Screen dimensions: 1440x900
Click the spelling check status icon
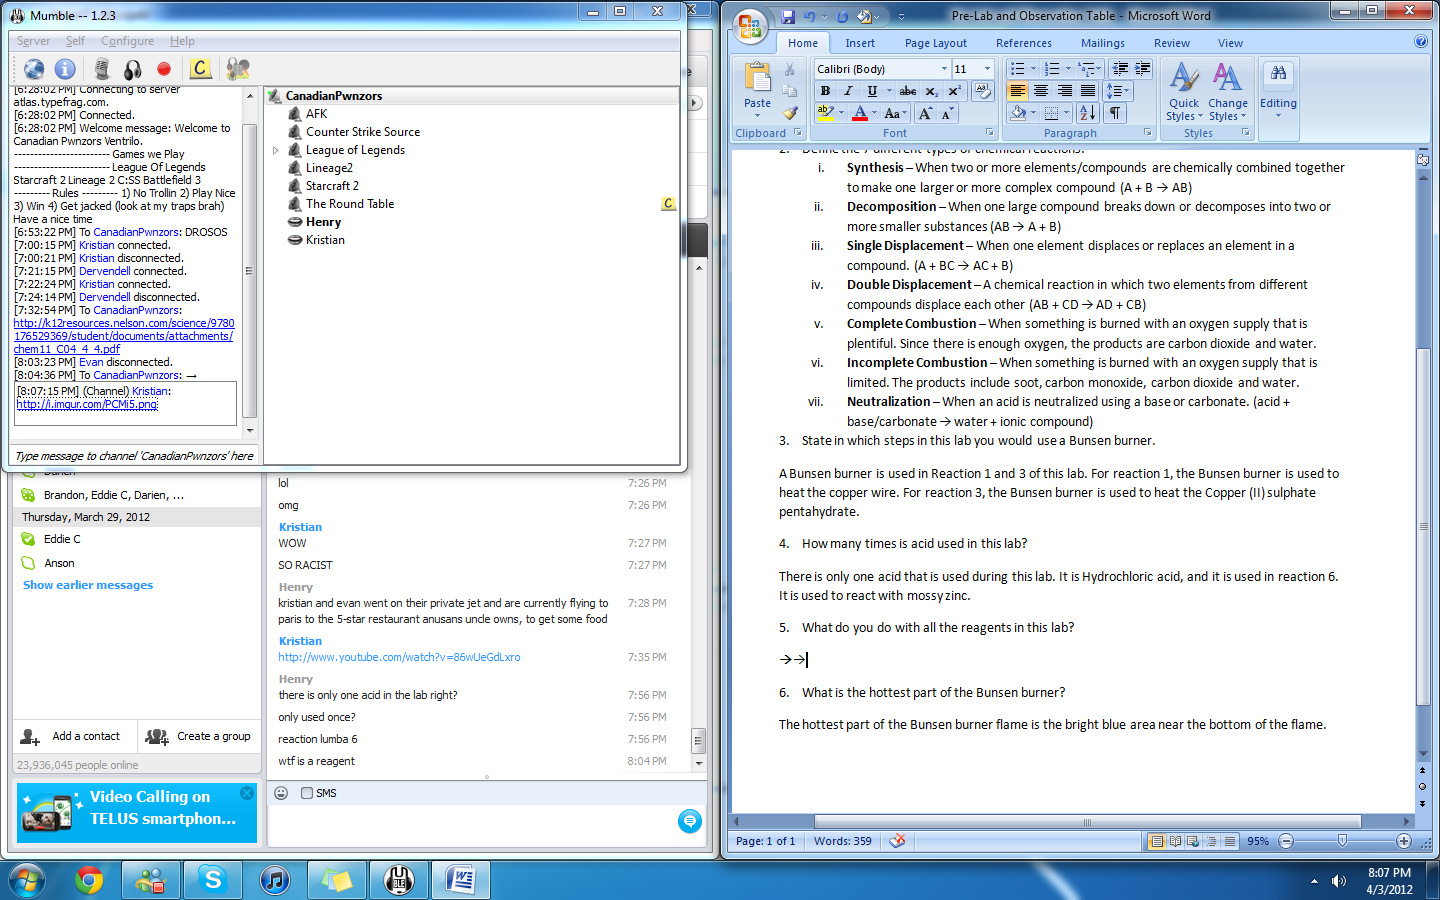(x=897, y=841)
